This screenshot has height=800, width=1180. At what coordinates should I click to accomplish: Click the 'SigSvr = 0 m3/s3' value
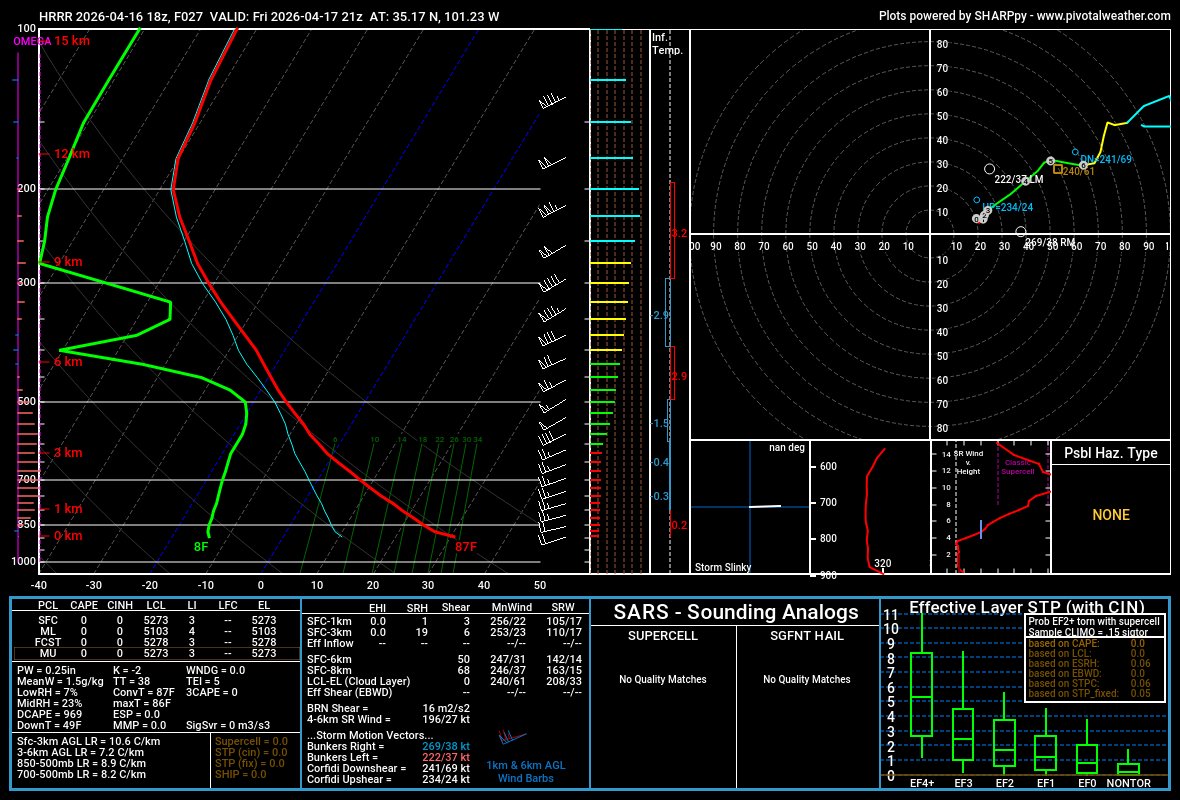(x=228, y=725)
